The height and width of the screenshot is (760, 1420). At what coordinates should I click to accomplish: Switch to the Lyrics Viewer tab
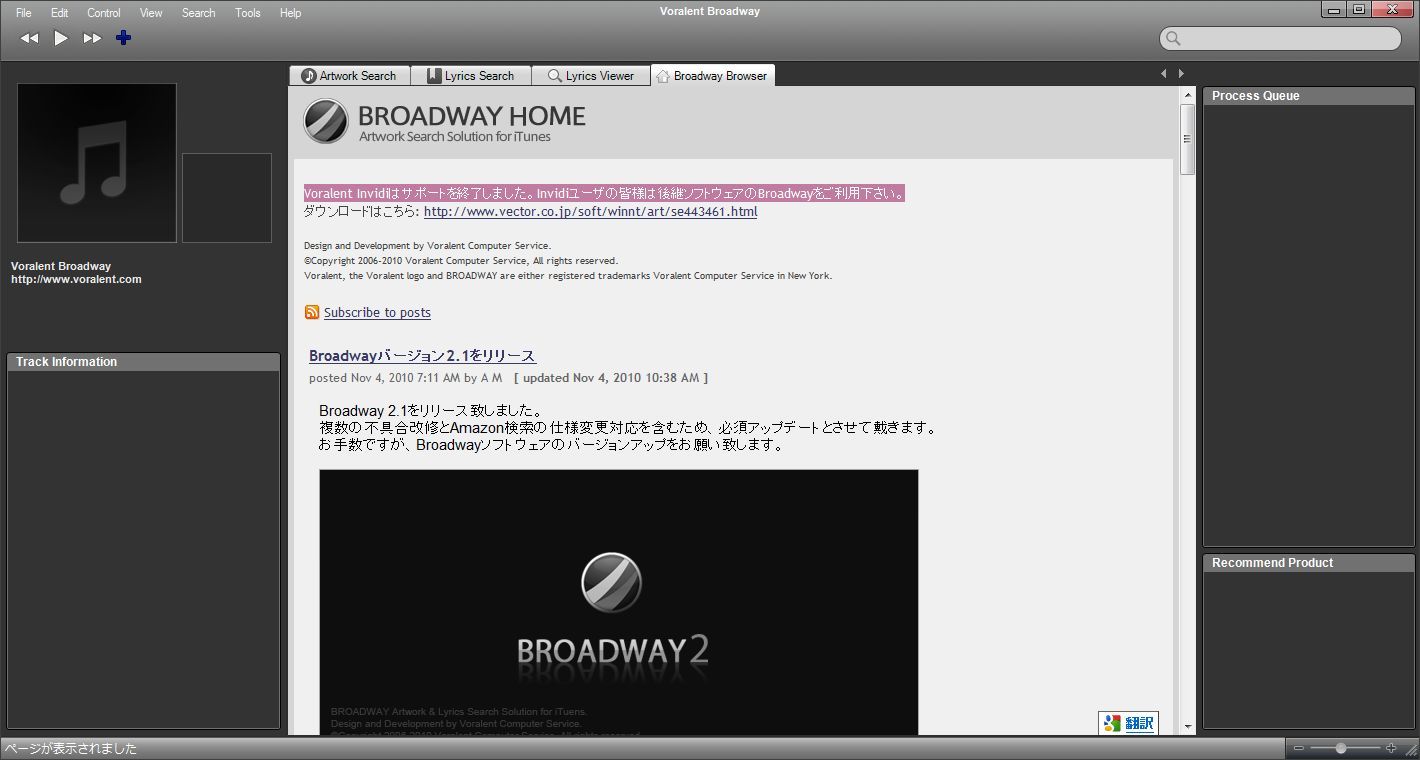coord(590,76)
